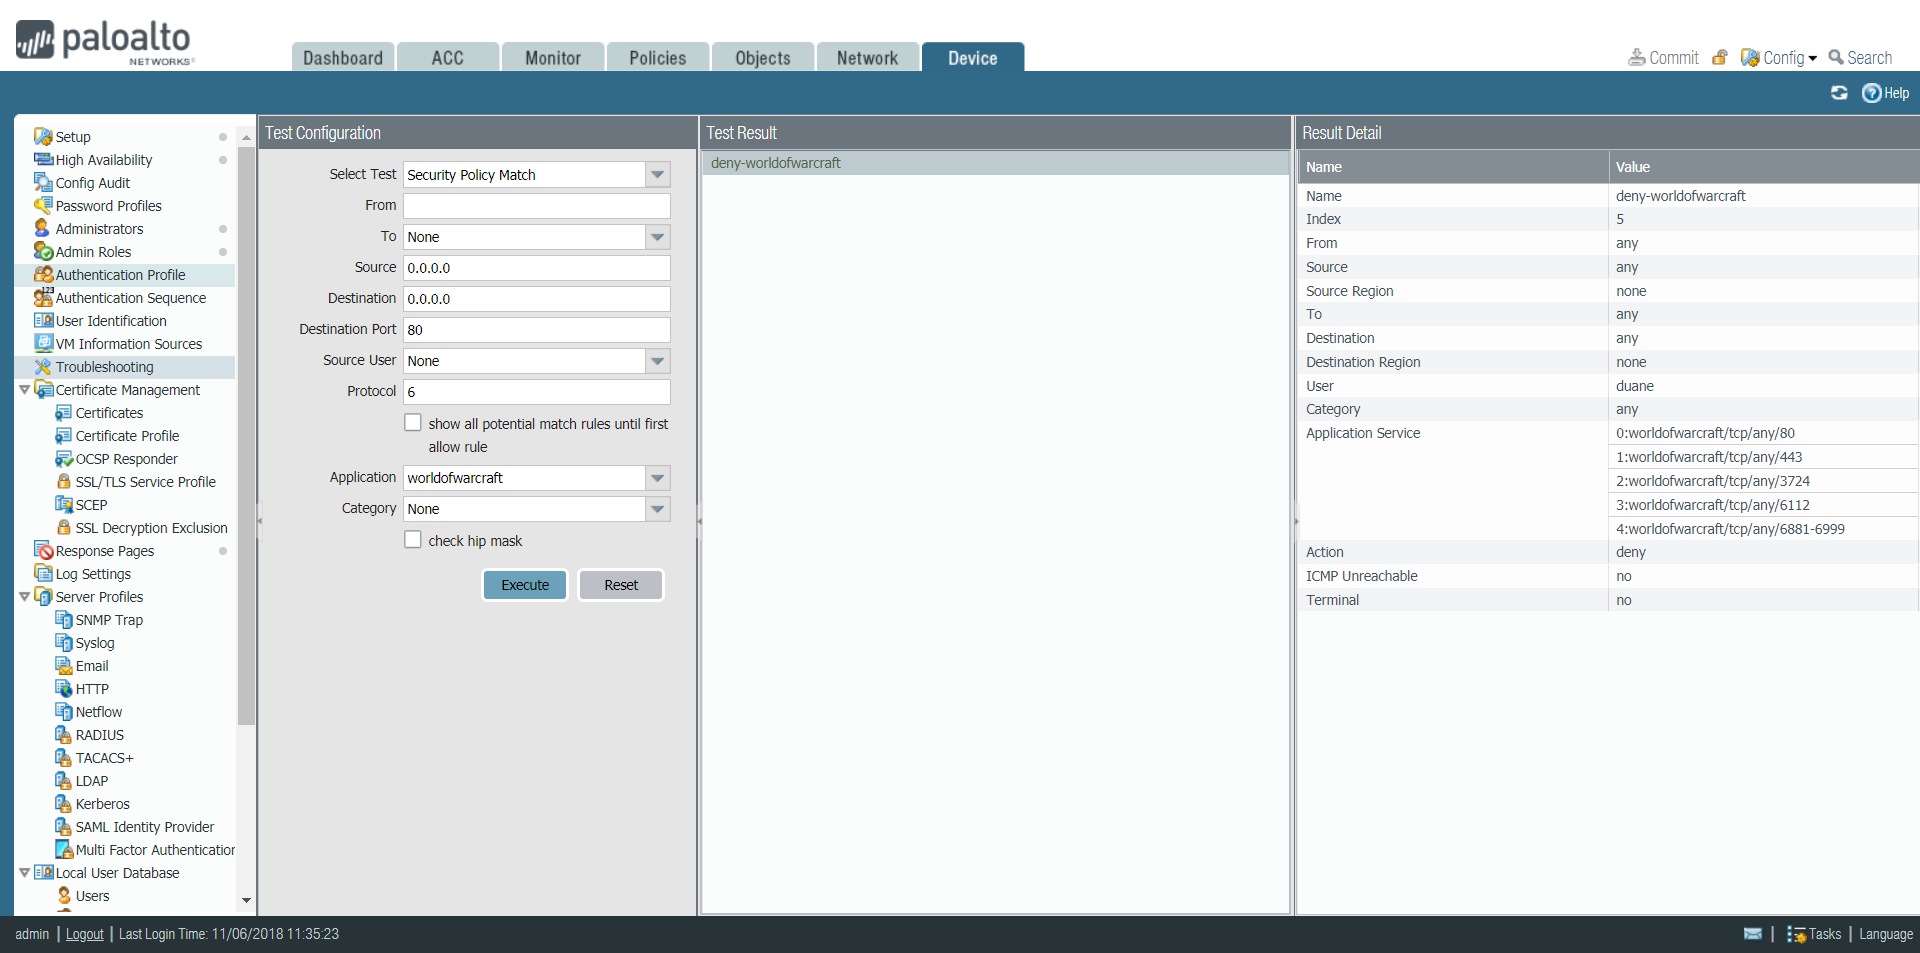Click the Admin Roles icon

pyautogui.click(x=43, y=251)
